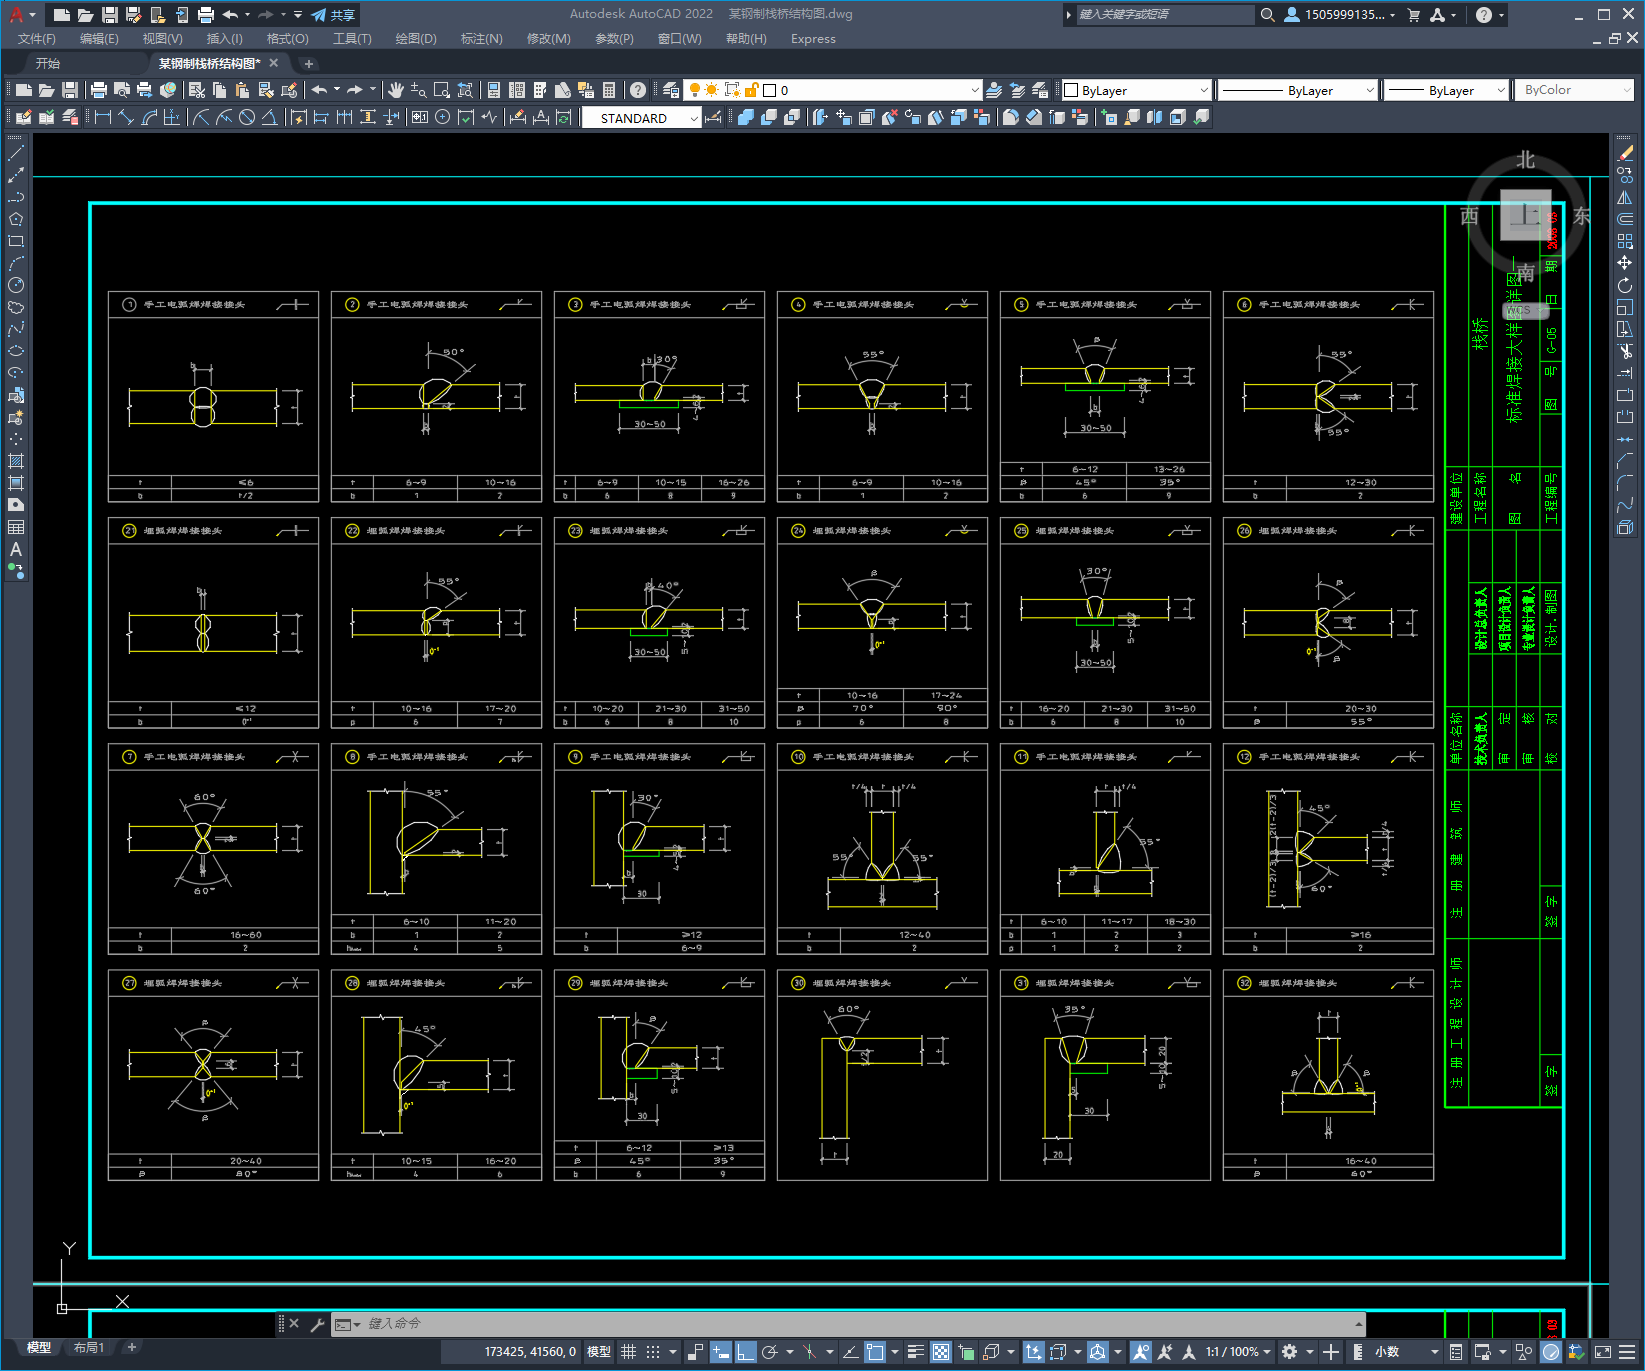Open the 修改(M) menu
The image size is (1645, 1371).
tap(548, 39)
